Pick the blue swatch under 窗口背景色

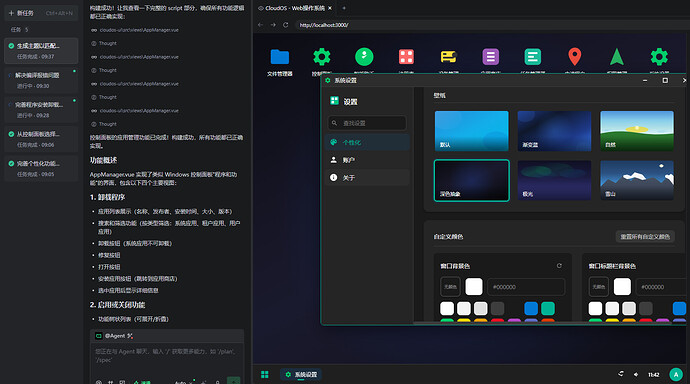click(531, 308)
